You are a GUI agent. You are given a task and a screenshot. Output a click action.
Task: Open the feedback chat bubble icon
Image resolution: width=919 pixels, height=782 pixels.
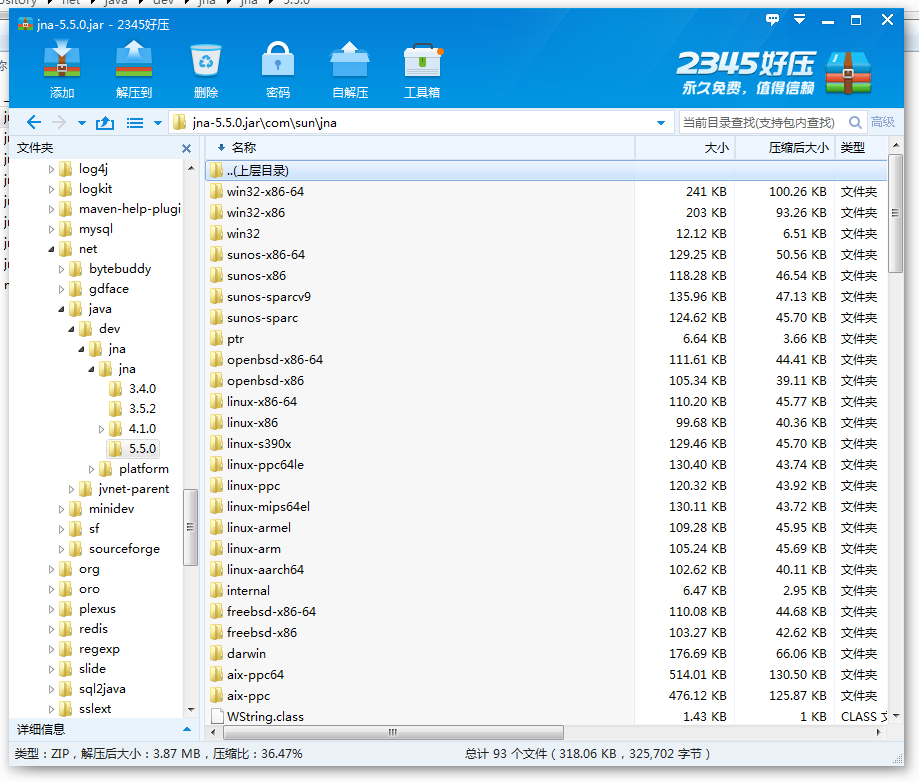(x=771, y=19)
